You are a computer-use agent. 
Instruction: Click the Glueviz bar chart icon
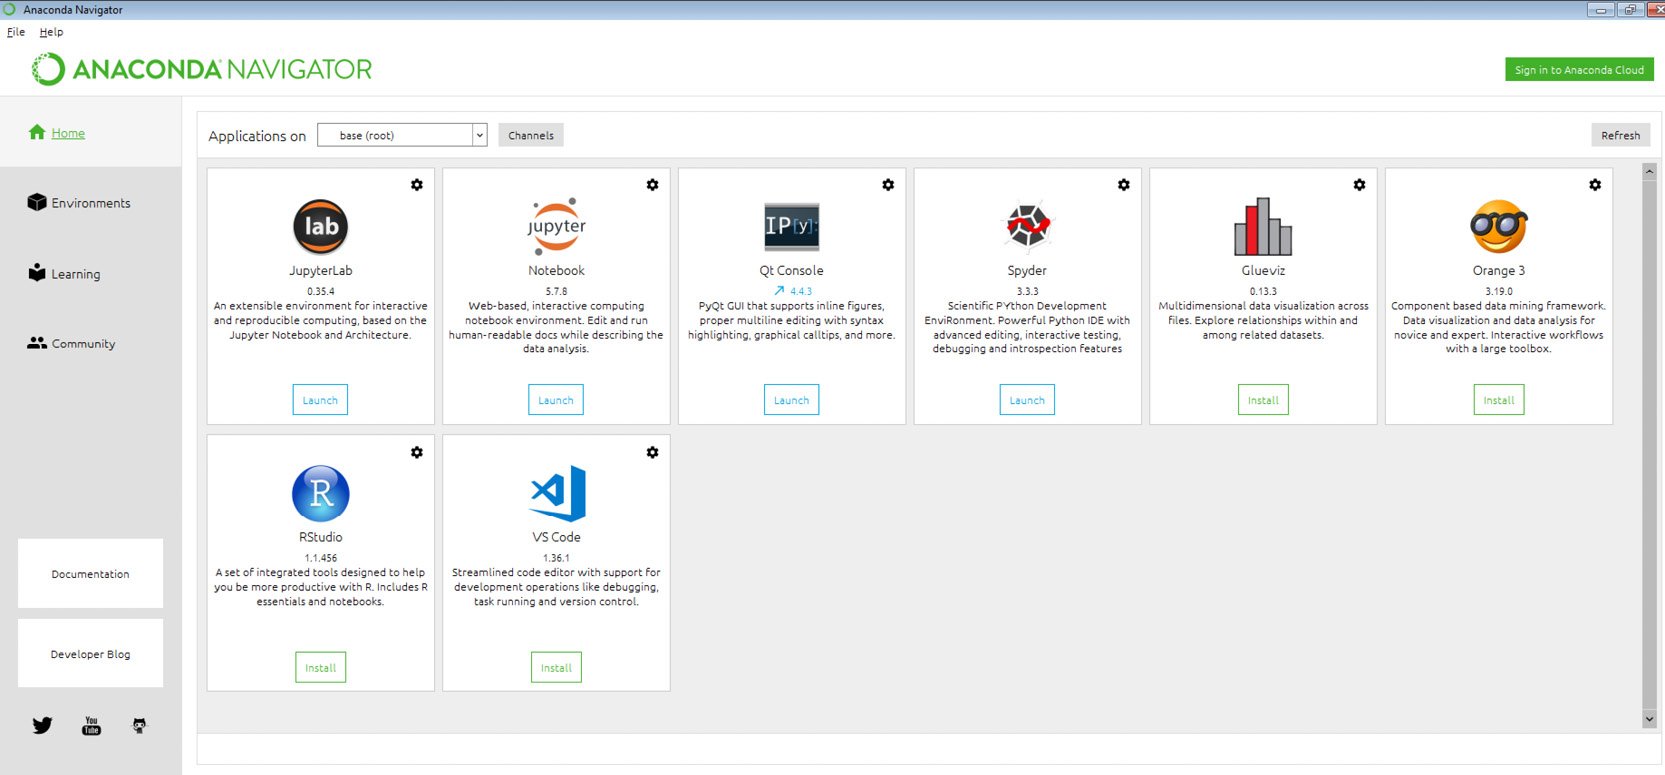coord(1263,226)
